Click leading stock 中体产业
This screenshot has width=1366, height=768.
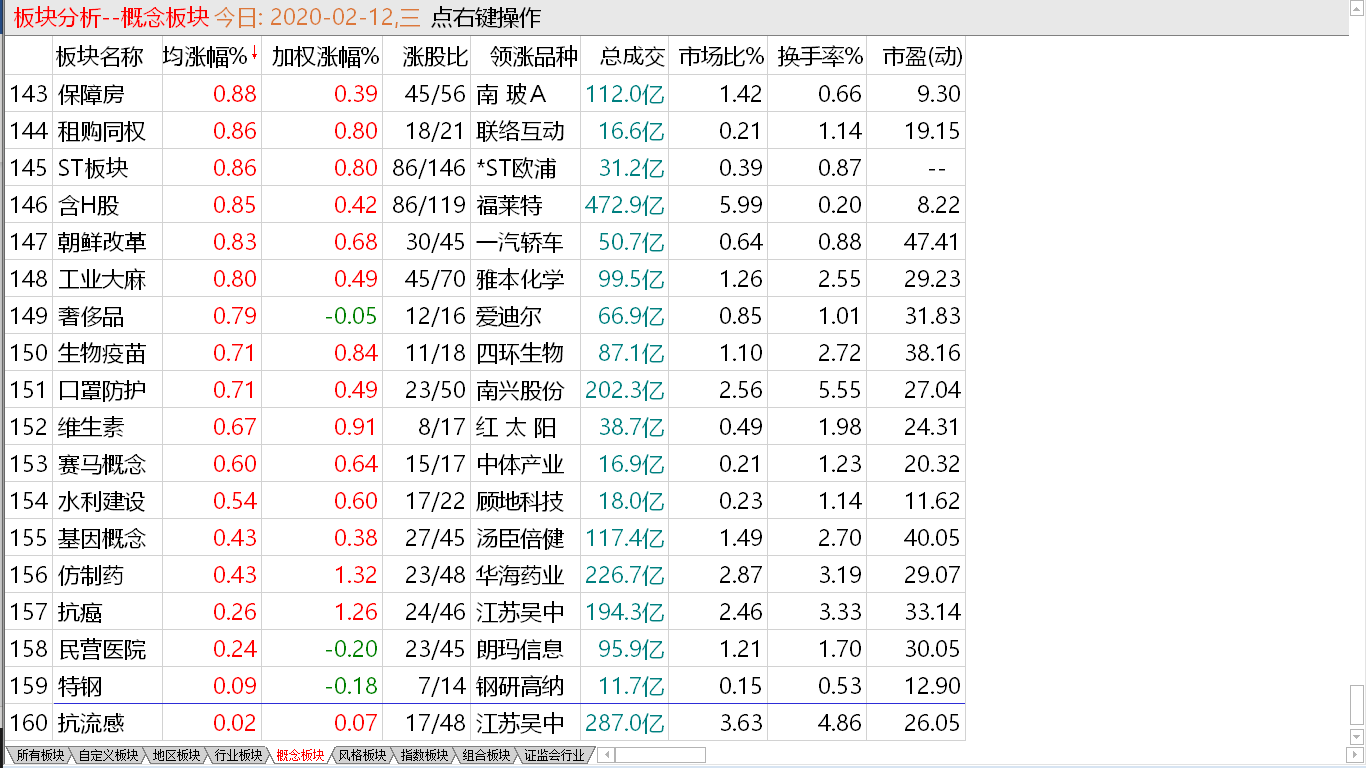pyautogui.click(x=520, y=464)
